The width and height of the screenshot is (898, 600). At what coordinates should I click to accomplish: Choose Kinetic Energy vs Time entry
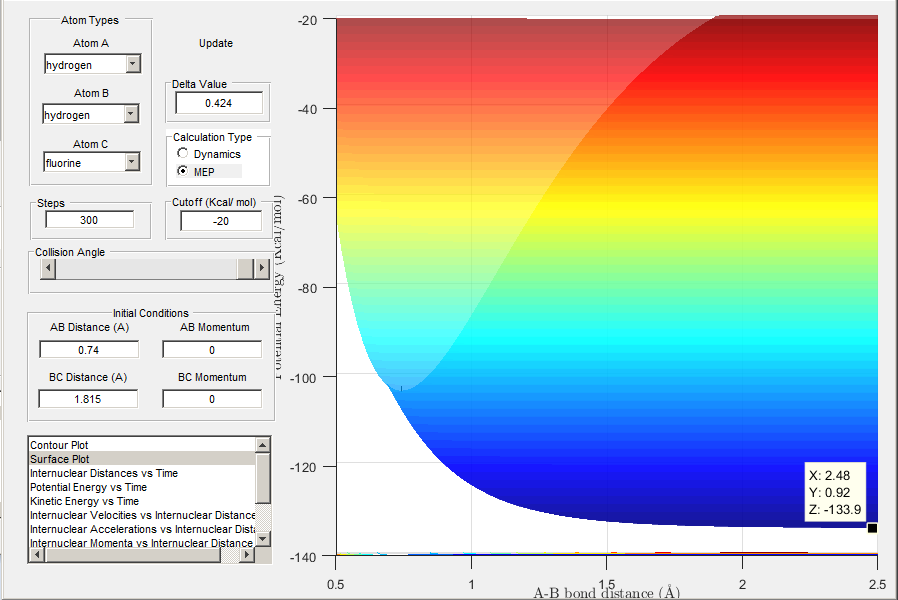click(84, 501)
